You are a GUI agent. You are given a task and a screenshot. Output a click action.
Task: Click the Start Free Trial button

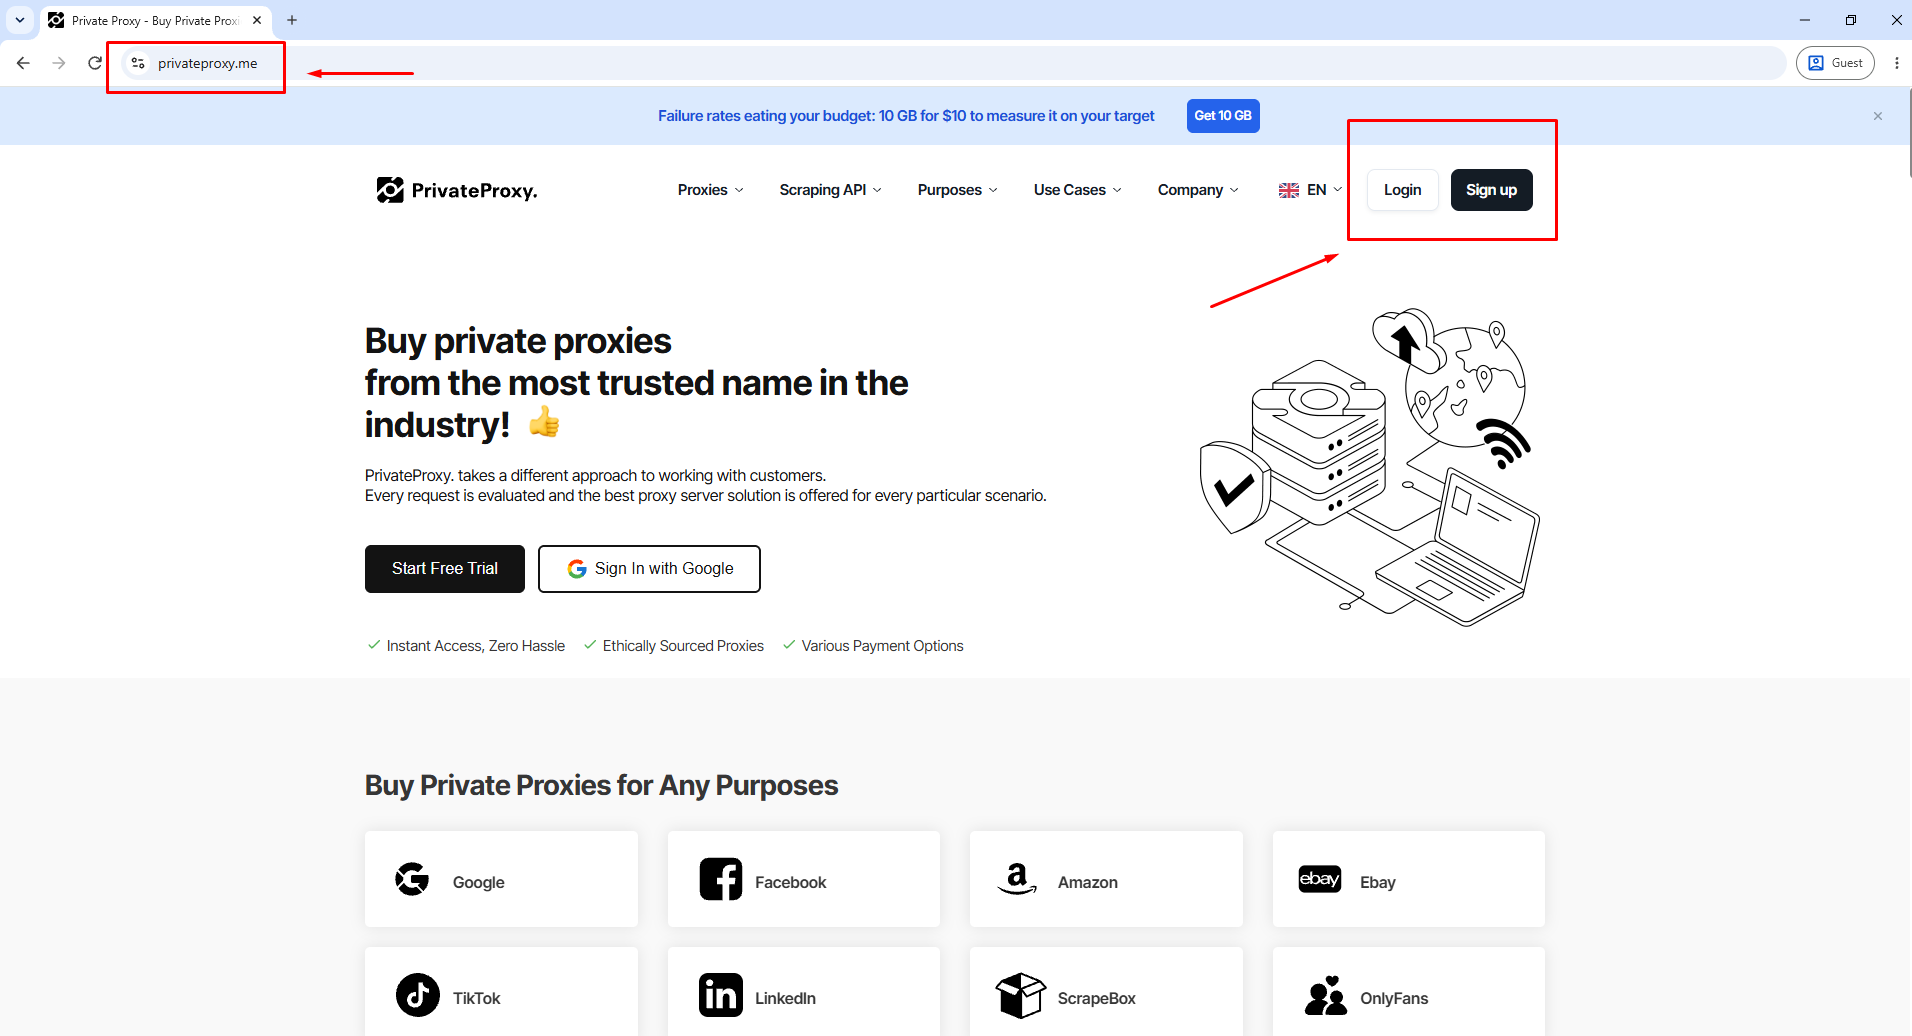(x=445, y=569)
